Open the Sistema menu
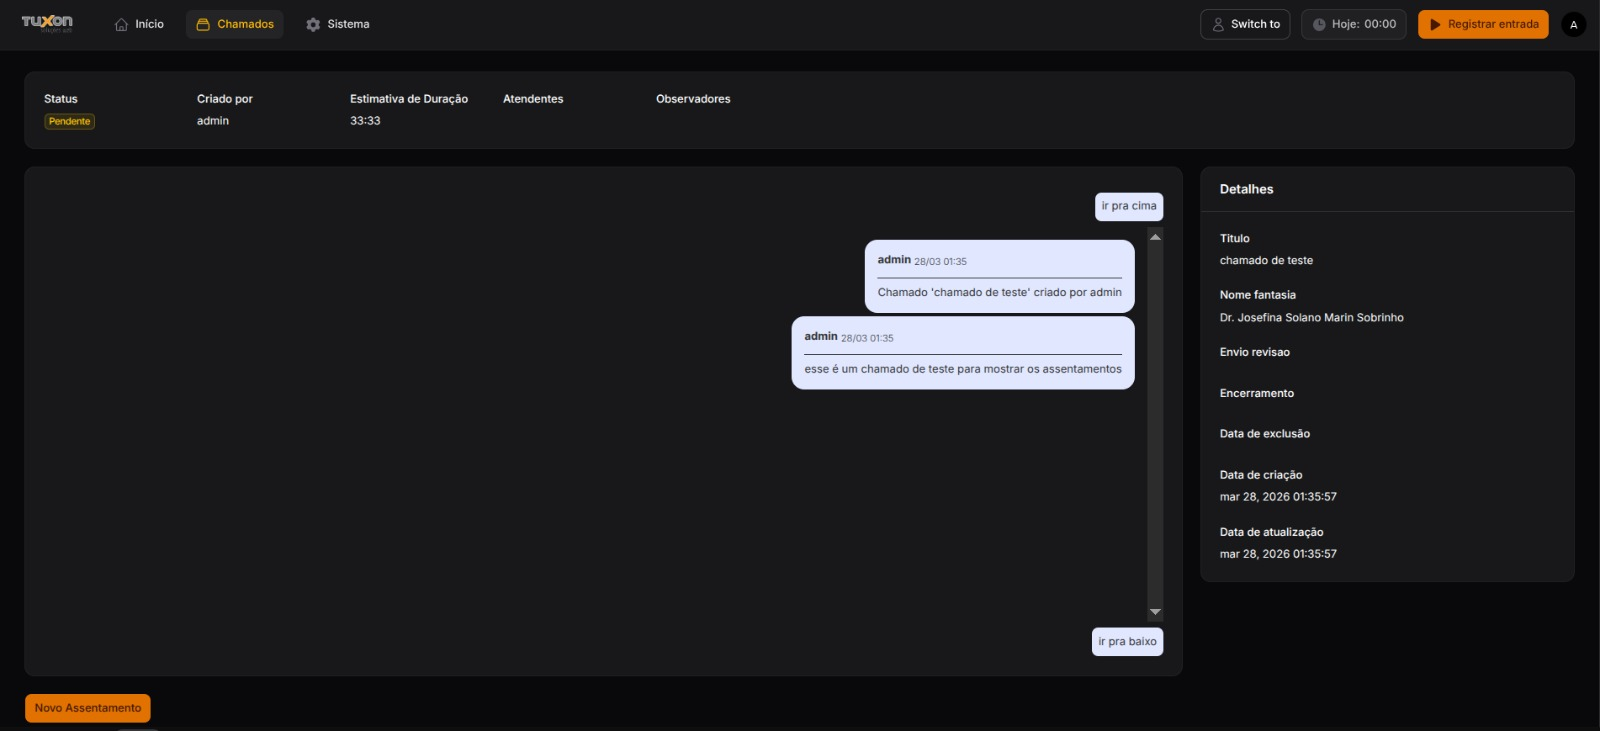1600x731 pixels. point(338,24)
